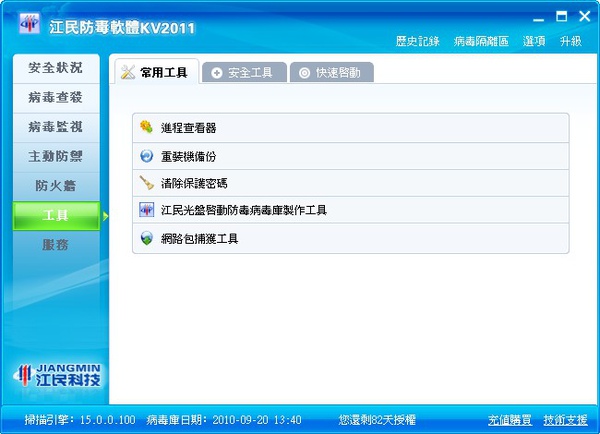This screenshot has width=600, height=434.
Task: Click the Jiangmin boot disc tool icon
Action: point(146,210)
